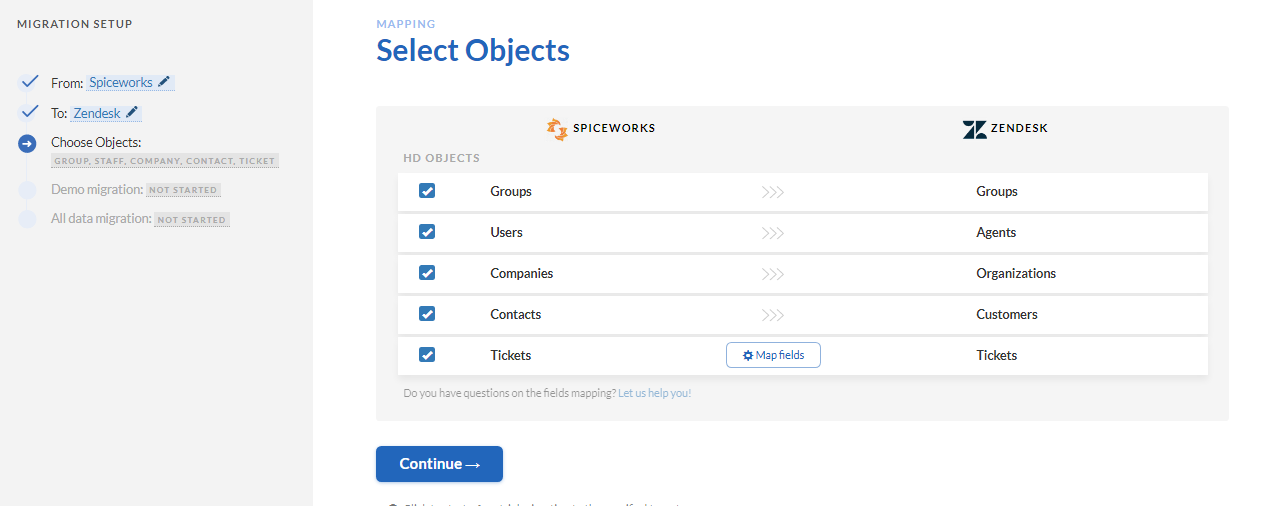Click the arrow icon beside Choose Objects
This screenshot has width=1277, height=506.
click(x=27, y=144)
